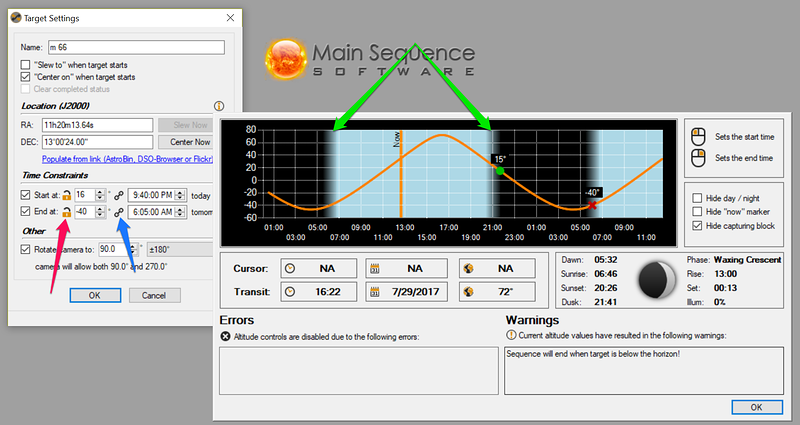
Task: Click the Name field containing m 66
Action: click(x=136, y=47)
